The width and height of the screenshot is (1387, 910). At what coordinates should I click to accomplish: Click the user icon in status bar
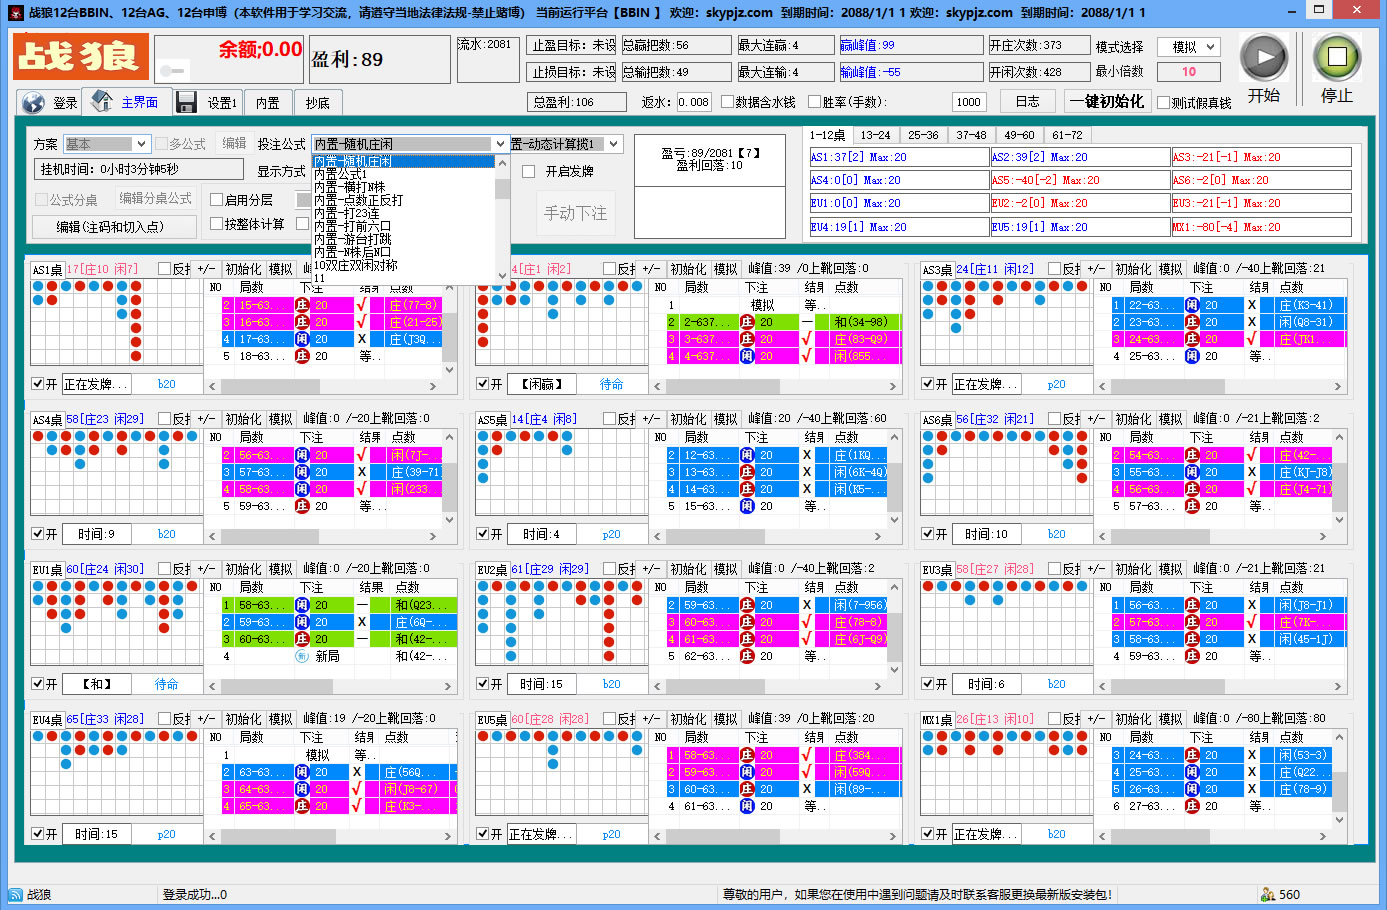pyautogui.click(x=1268, y=894)
